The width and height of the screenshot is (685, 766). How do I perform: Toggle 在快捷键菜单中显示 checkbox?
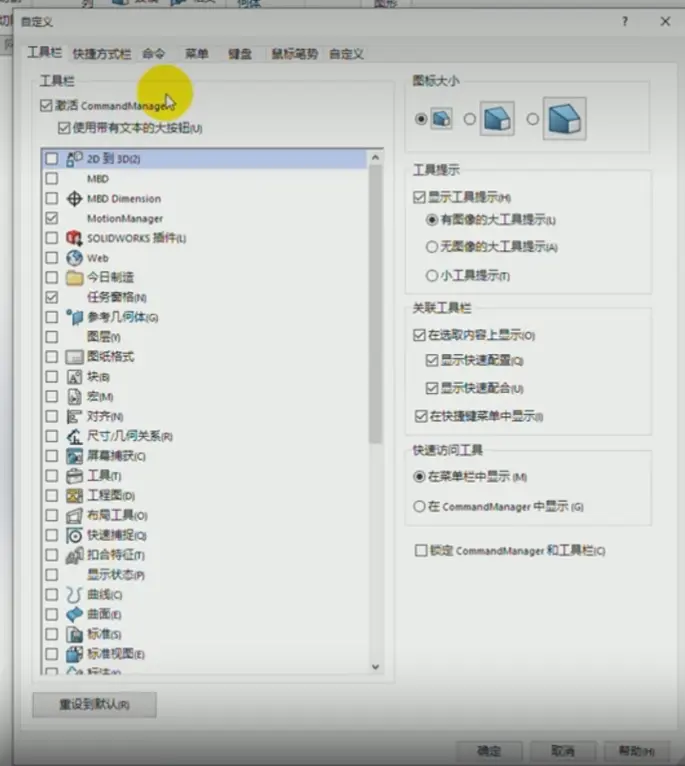pos(421,416)
